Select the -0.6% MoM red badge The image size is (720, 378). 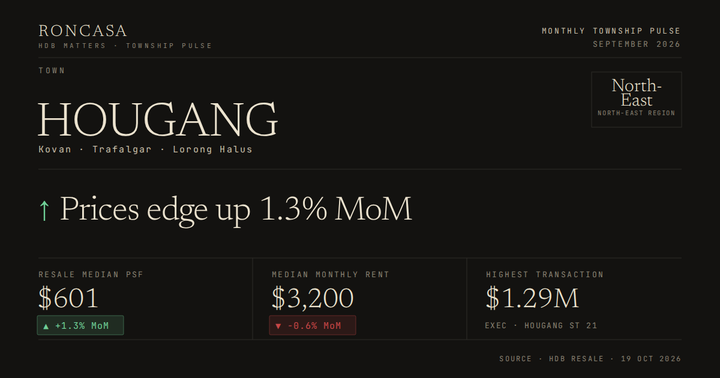pos(312,325)
